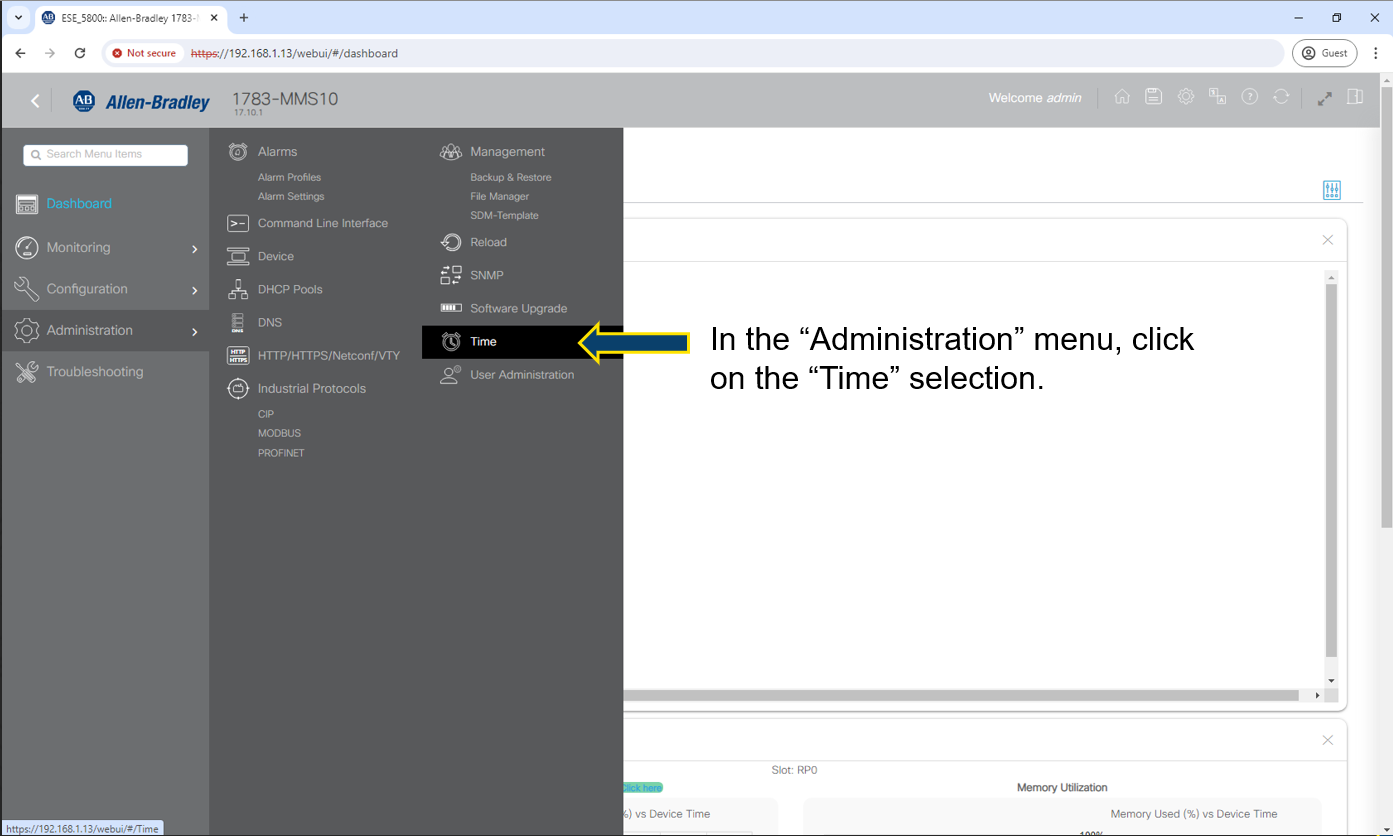Viewport: 1393px width, 836px height.
Task: Open Backup & Restore under Management
Action: click(x=510, y=177)
